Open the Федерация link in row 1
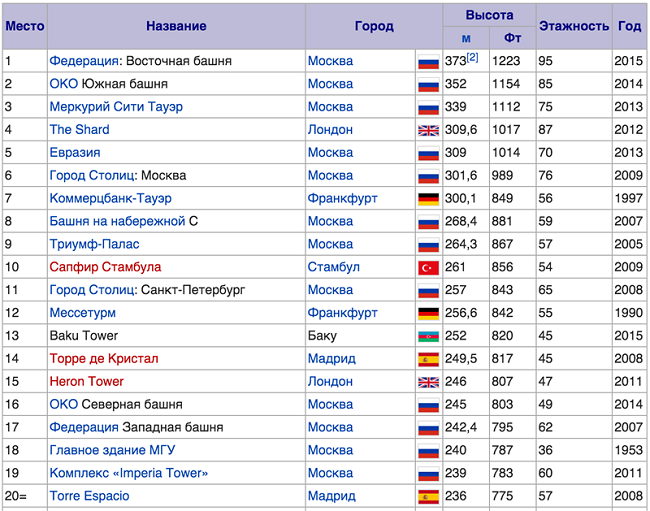650x511 pixels. pos(84,61)
